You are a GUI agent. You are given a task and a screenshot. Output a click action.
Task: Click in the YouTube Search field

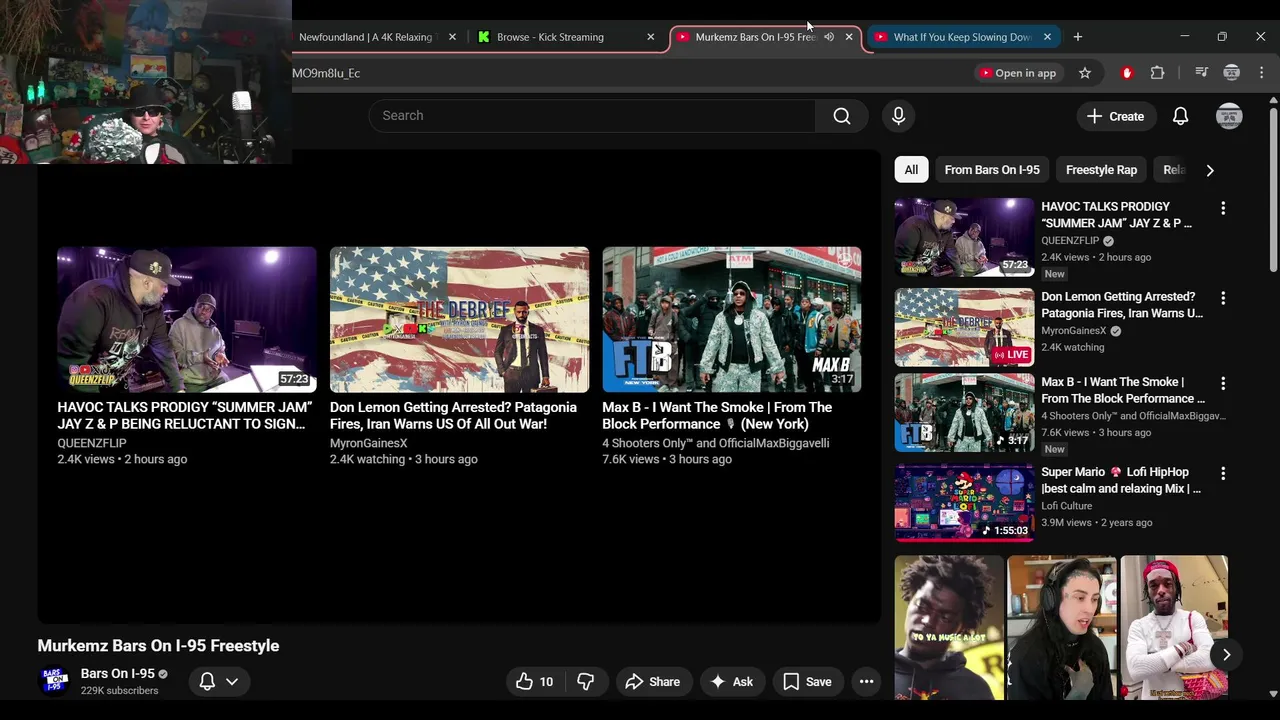pos(592,116)
